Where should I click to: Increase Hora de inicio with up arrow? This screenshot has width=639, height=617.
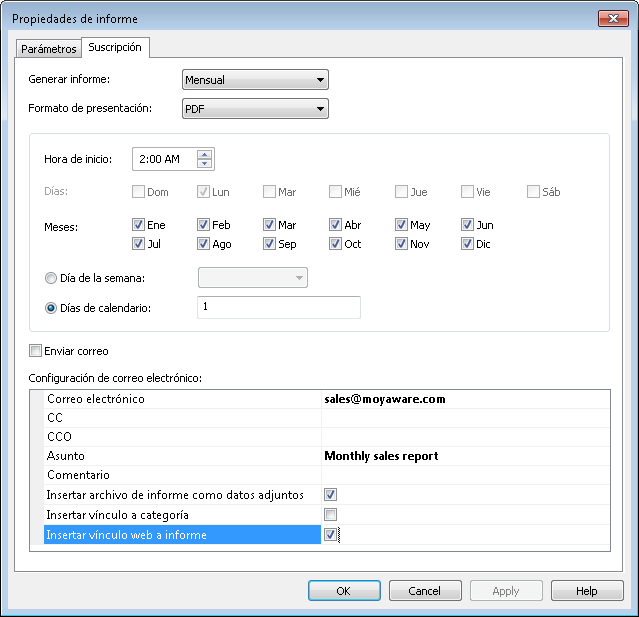coord(205,154)
